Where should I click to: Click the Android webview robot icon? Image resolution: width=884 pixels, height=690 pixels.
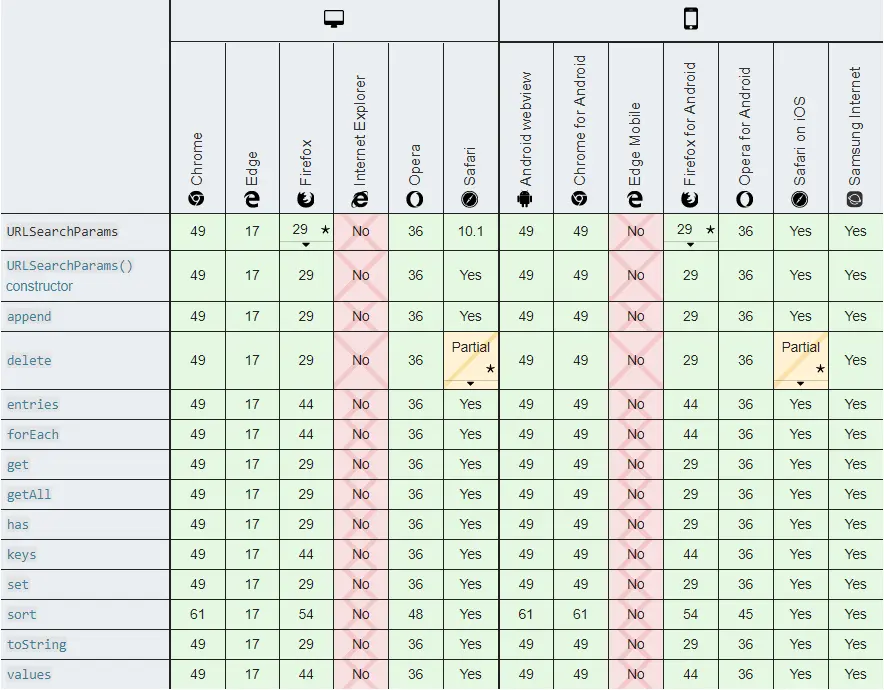point(525,199)
